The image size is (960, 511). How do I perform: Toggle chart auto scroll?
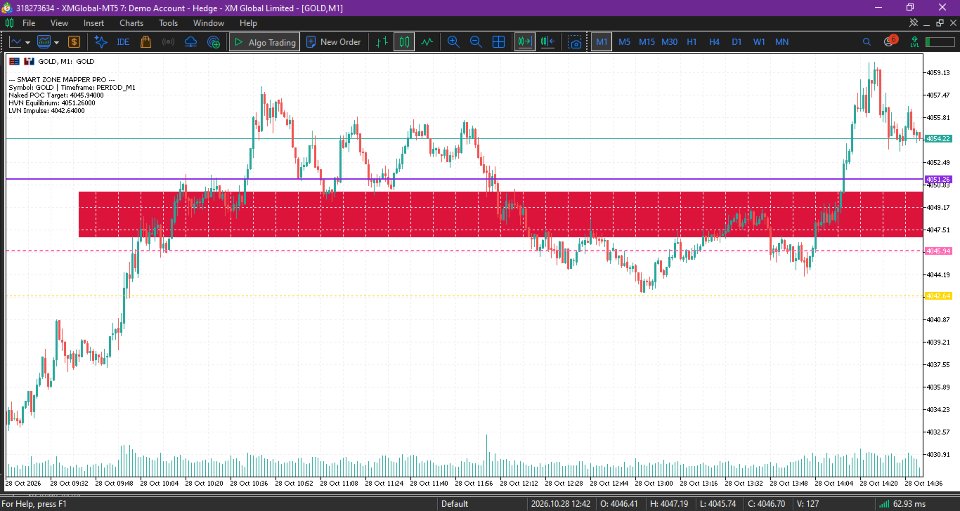(x=525, y=42)
